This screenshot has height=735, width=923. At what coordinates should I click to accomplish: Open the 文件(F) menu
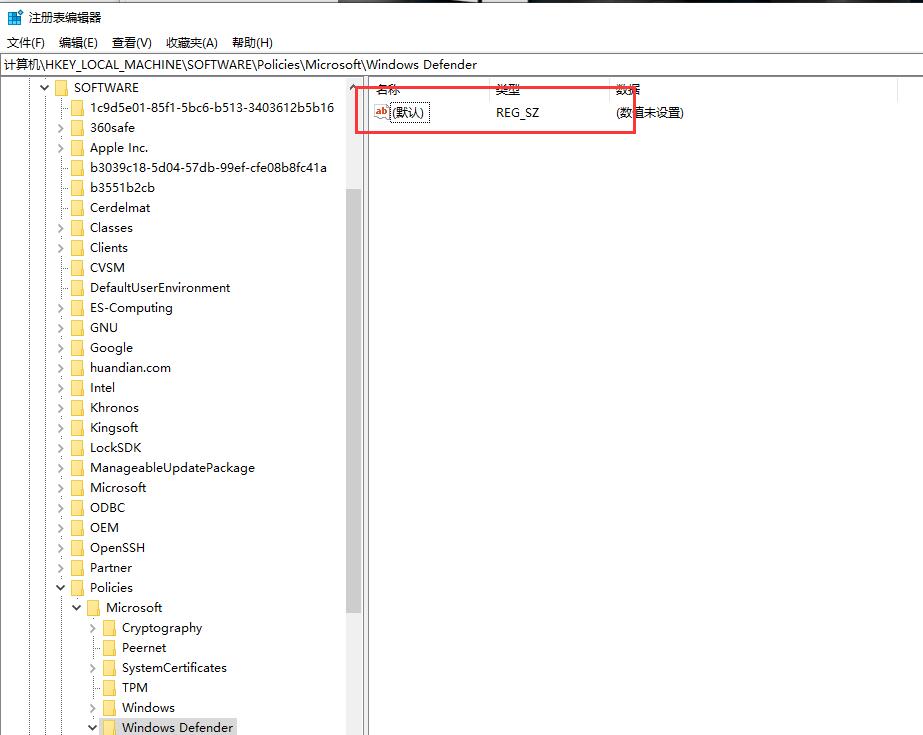click(25, 42)
